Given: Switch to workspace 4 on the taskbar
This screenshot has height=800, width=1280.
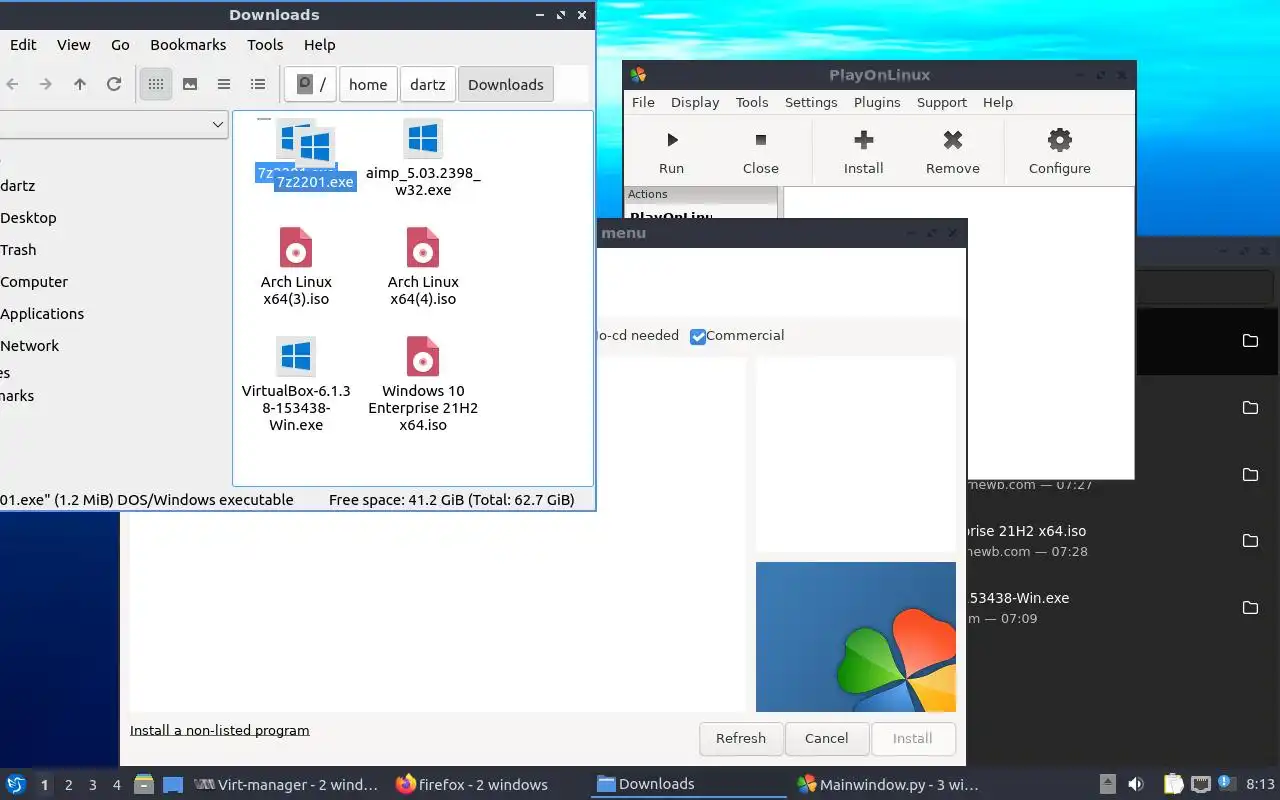Looking at the screenshot, I should [x=117, y=785].
